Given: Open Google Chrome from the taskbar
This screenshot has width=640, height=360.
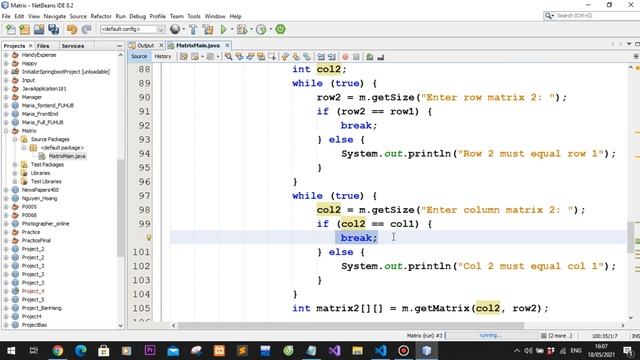Looking at the screenshot, I should tap(58, 351).
